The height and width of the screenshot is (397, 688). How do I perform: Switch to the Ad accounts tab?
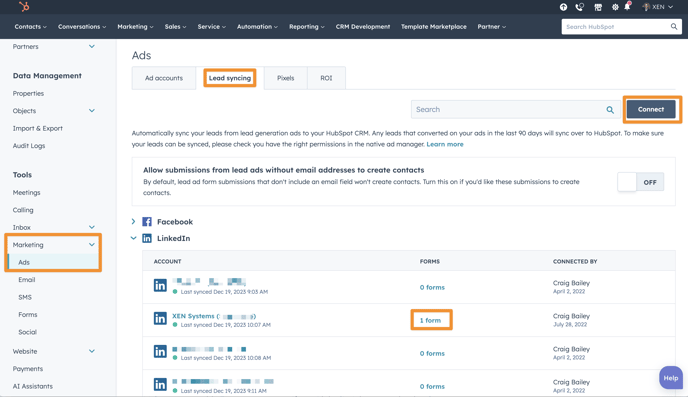coord(164,78)
